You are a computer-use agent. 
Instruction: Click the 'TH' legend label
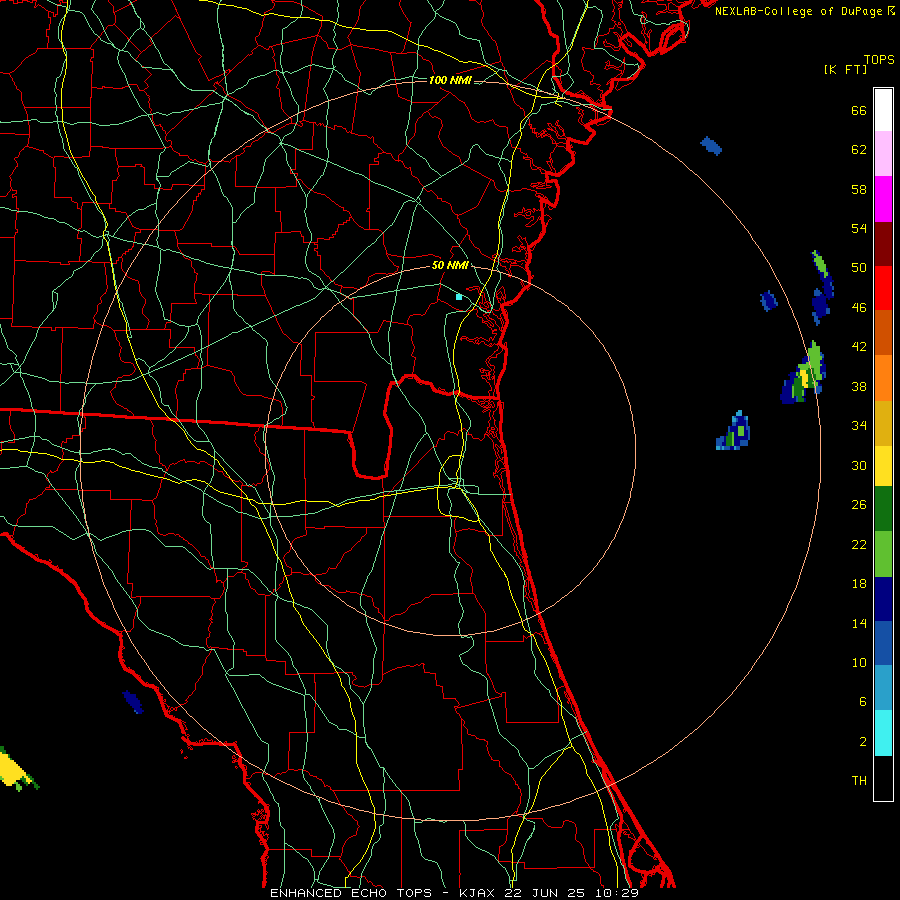point(859,780)
